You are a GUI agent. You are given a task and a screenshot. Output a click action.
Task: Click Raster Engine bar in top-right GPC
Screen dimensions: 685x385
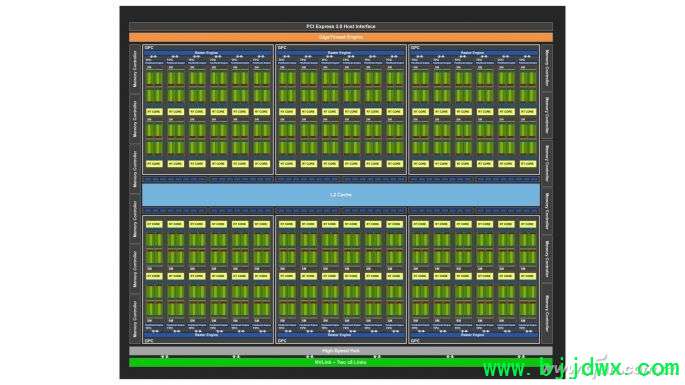coord(474,53)
